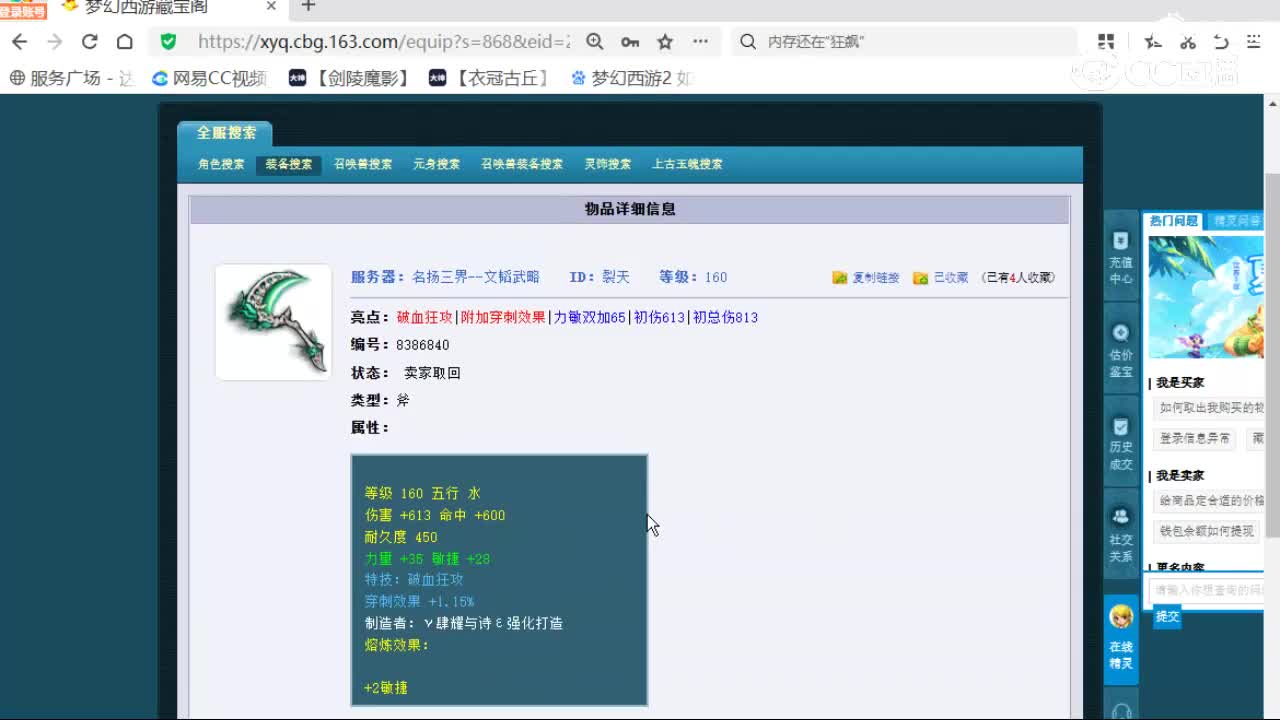The height and width of the screenshot is (720, 1280).
Task: Click the 提交 submit button
Action: [x=1167, y=617]
